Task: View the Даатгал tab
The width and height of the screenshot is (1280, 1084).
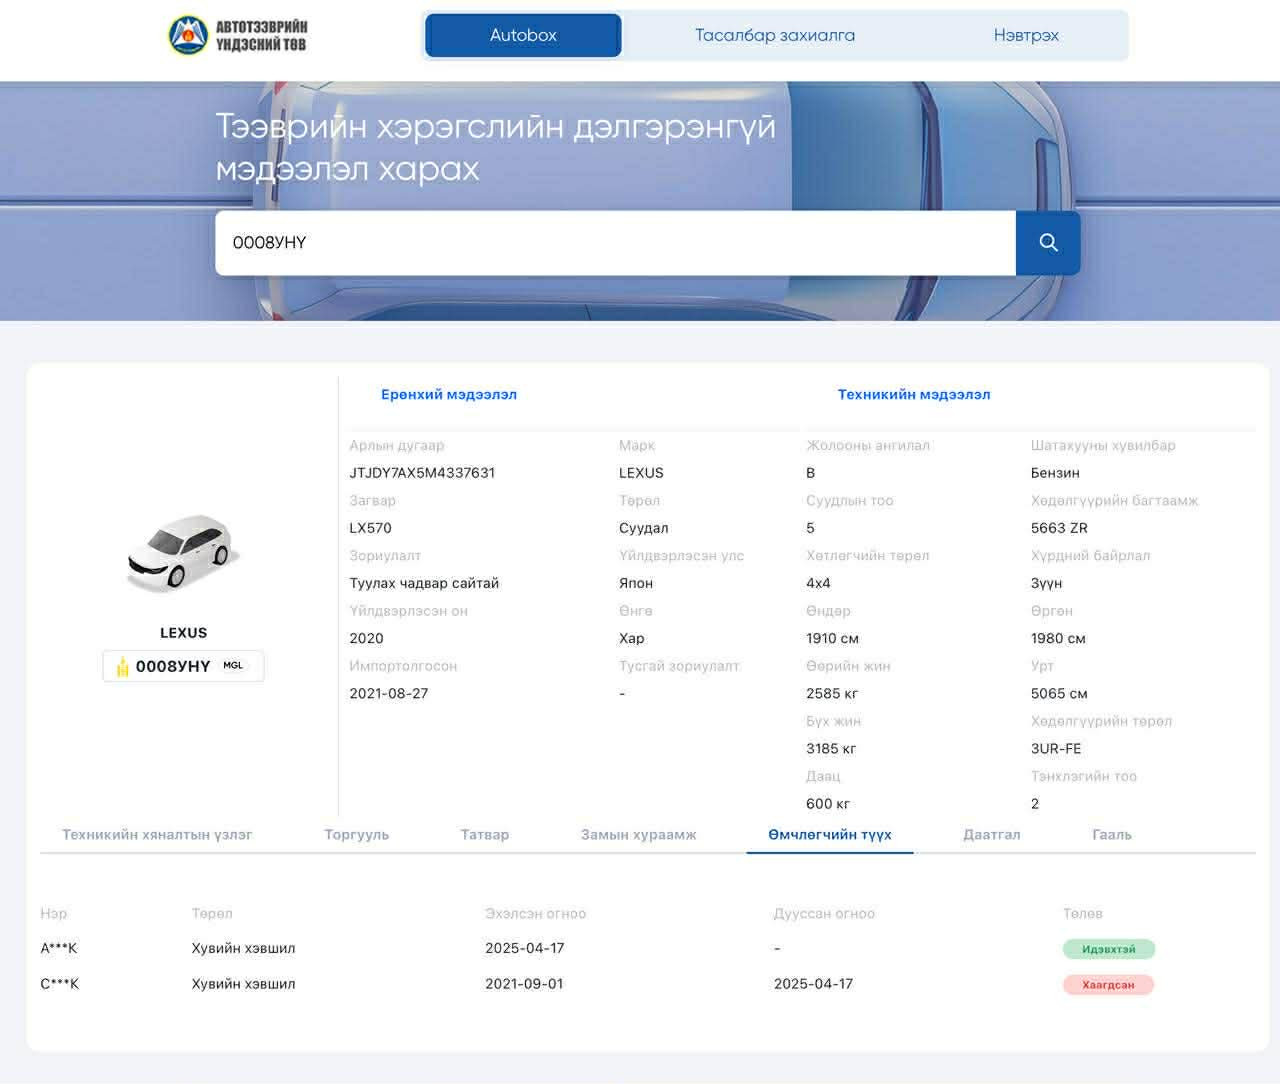Action: tap(991, 834)
